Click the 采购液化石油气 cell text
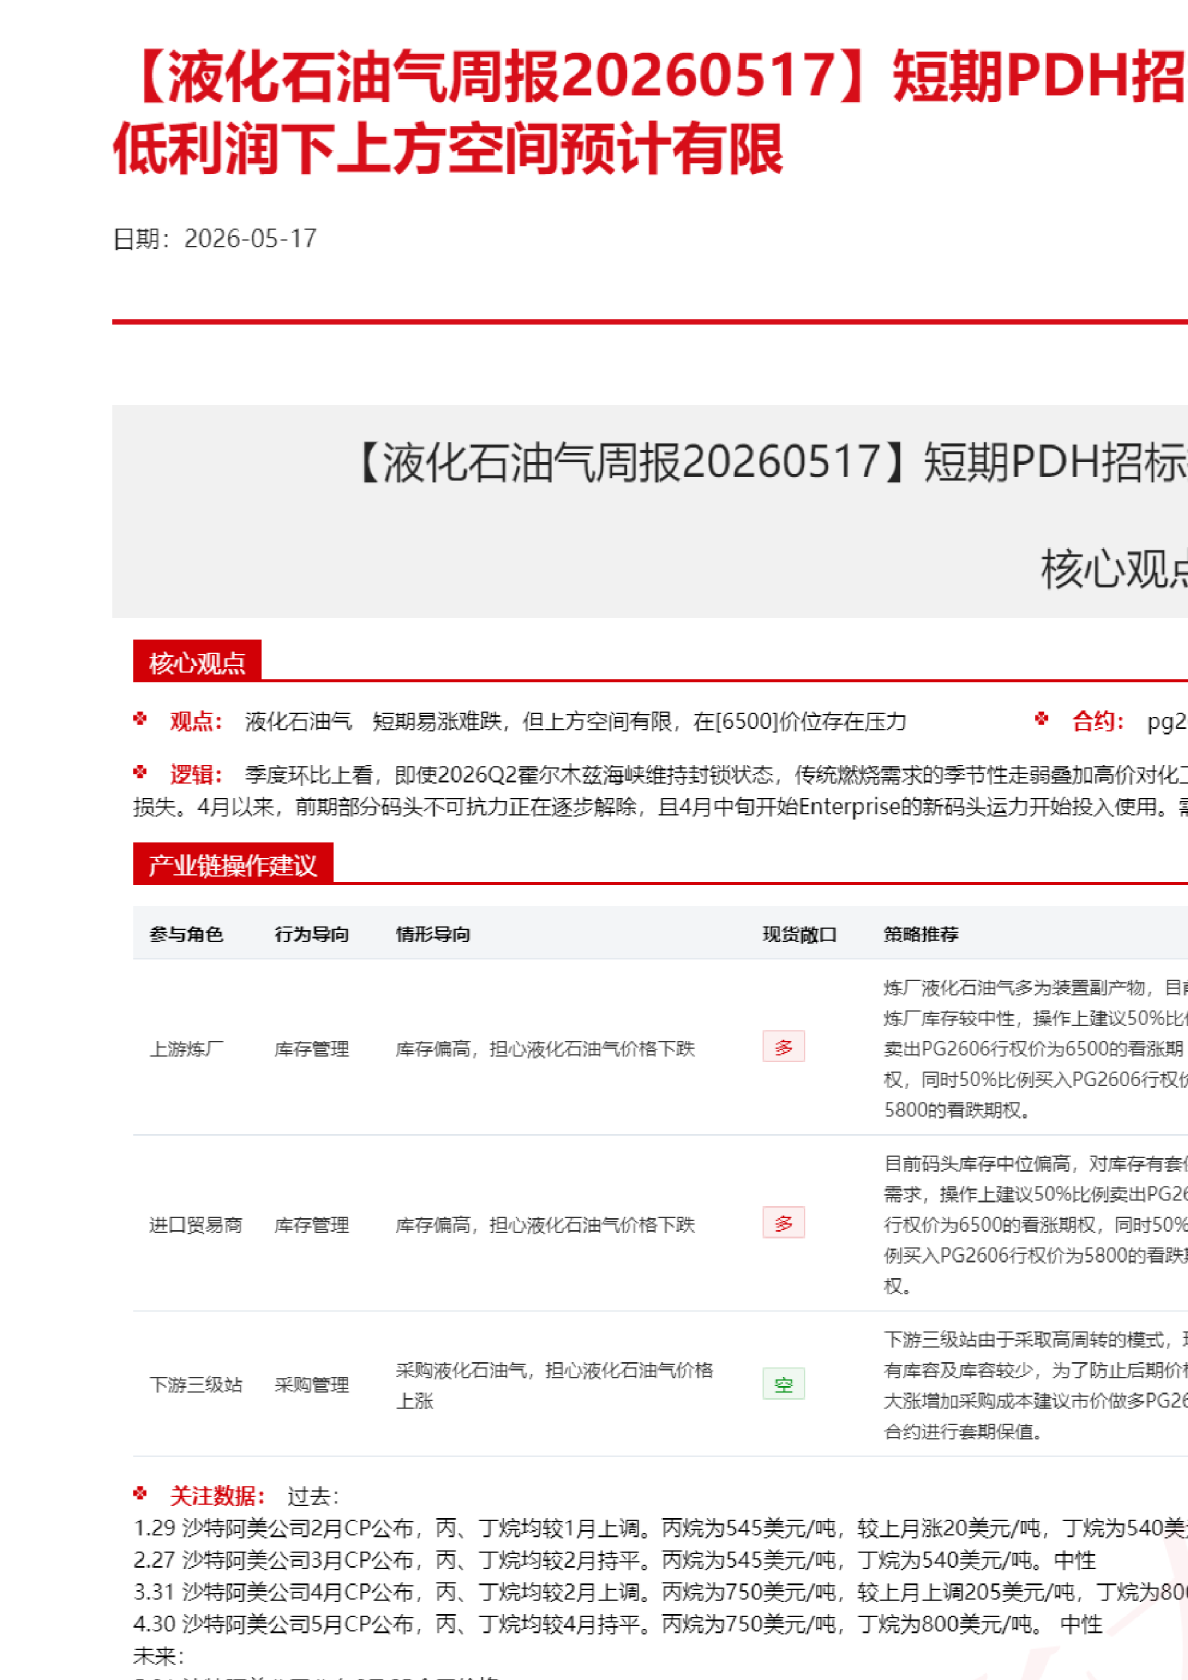Screen dimensions: 1188x1680 tap(555, 1385)
